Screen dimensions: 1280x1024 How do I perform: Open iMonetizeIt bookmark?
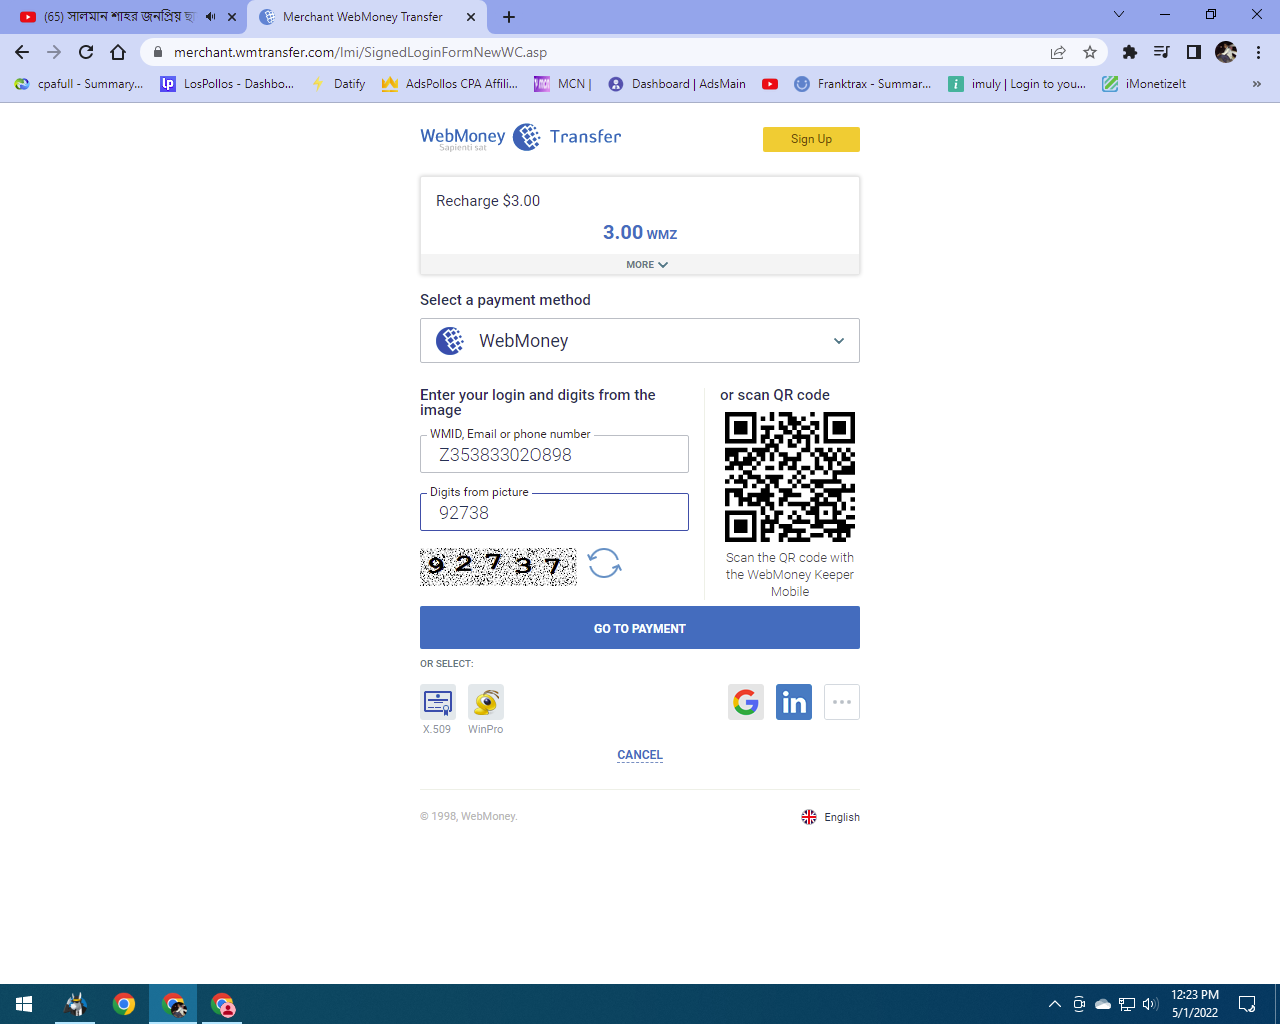(x=1145, y=84)
